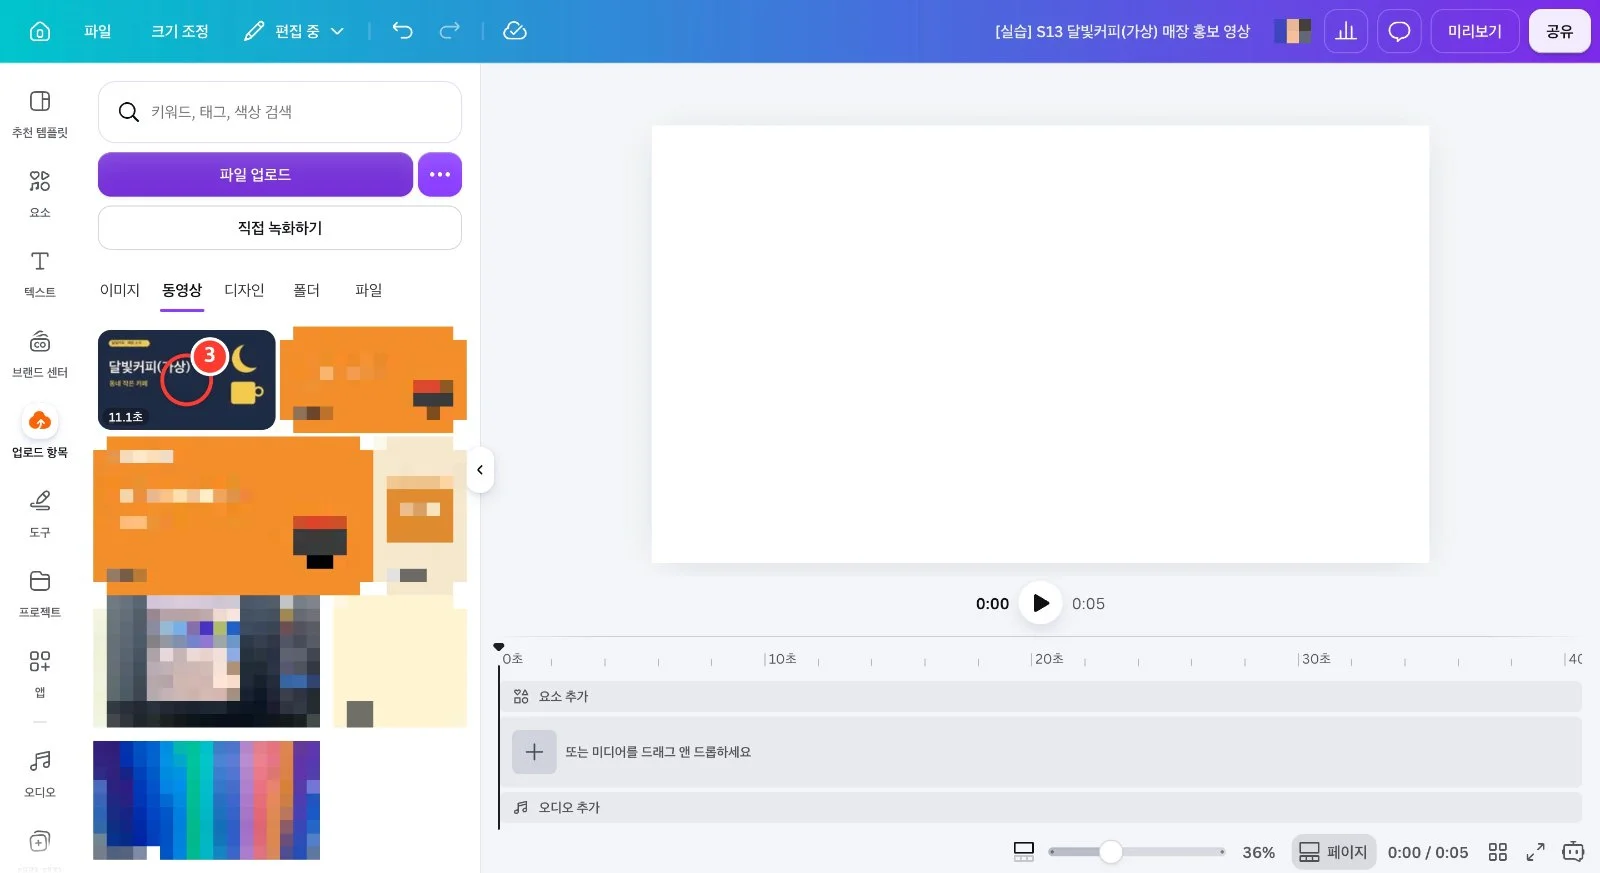This screenshot has width=1600, height=873.
Task: Redo the last action
Action: tap(450, 31)
